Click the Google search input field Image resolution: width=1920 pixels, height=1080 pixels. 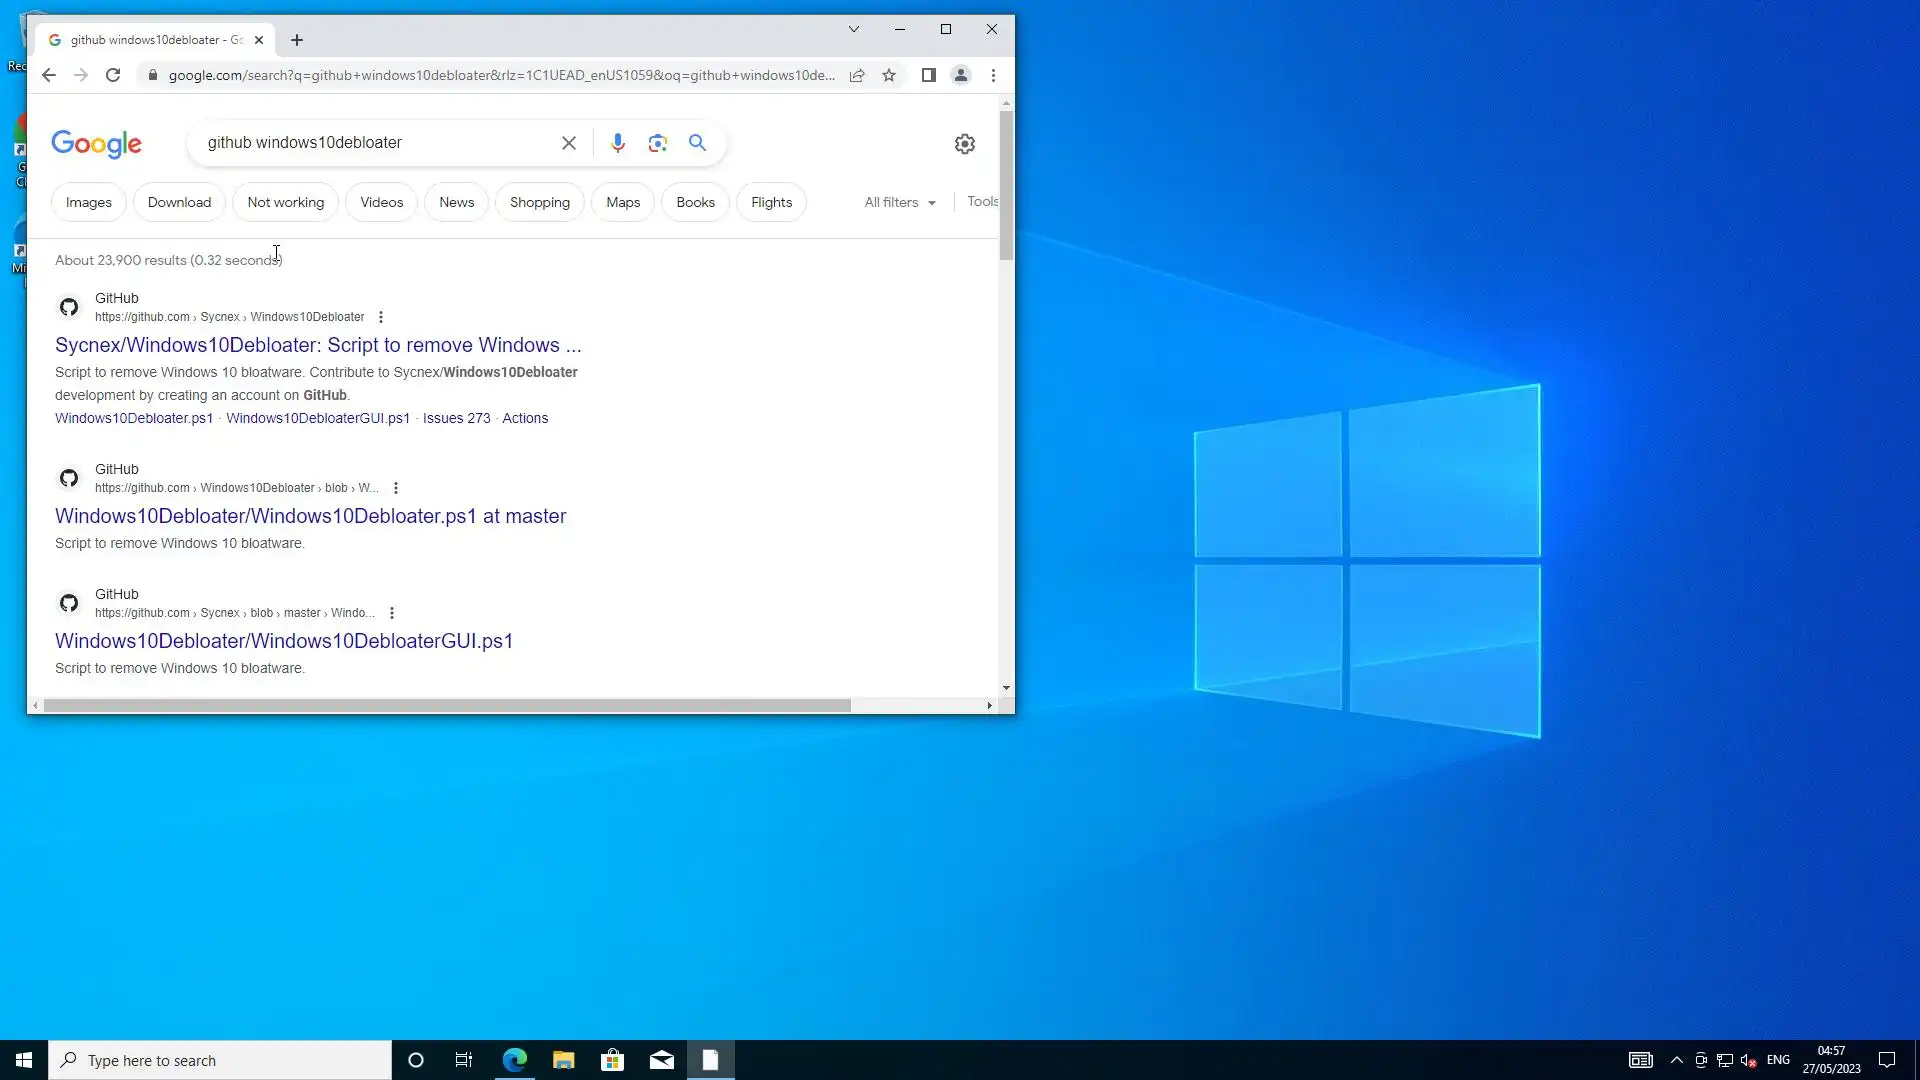(x=375, y=143)
